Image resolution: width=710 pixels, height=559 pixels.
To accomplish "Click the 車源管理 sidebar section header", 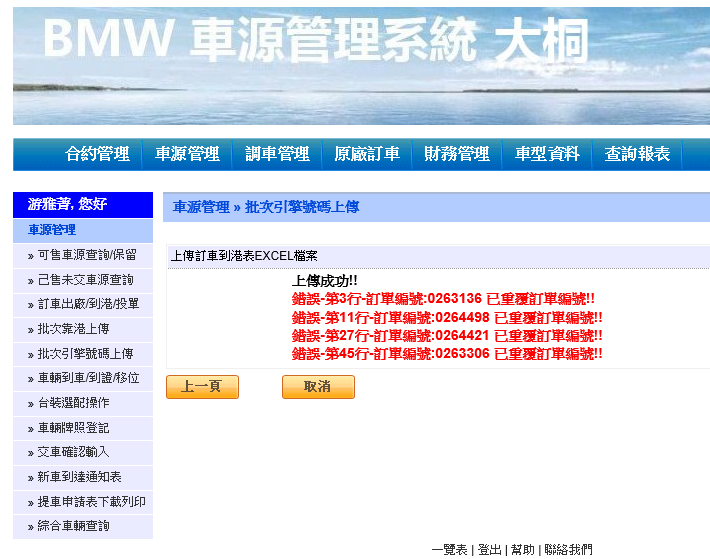I will click(x=83, y=230).
